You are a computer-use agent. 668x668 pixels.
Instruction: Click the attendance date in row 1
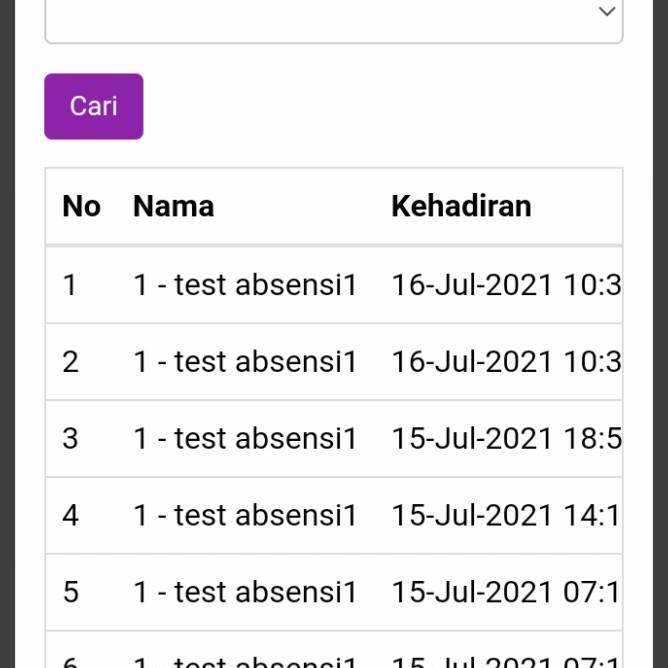tap(506, 285)
